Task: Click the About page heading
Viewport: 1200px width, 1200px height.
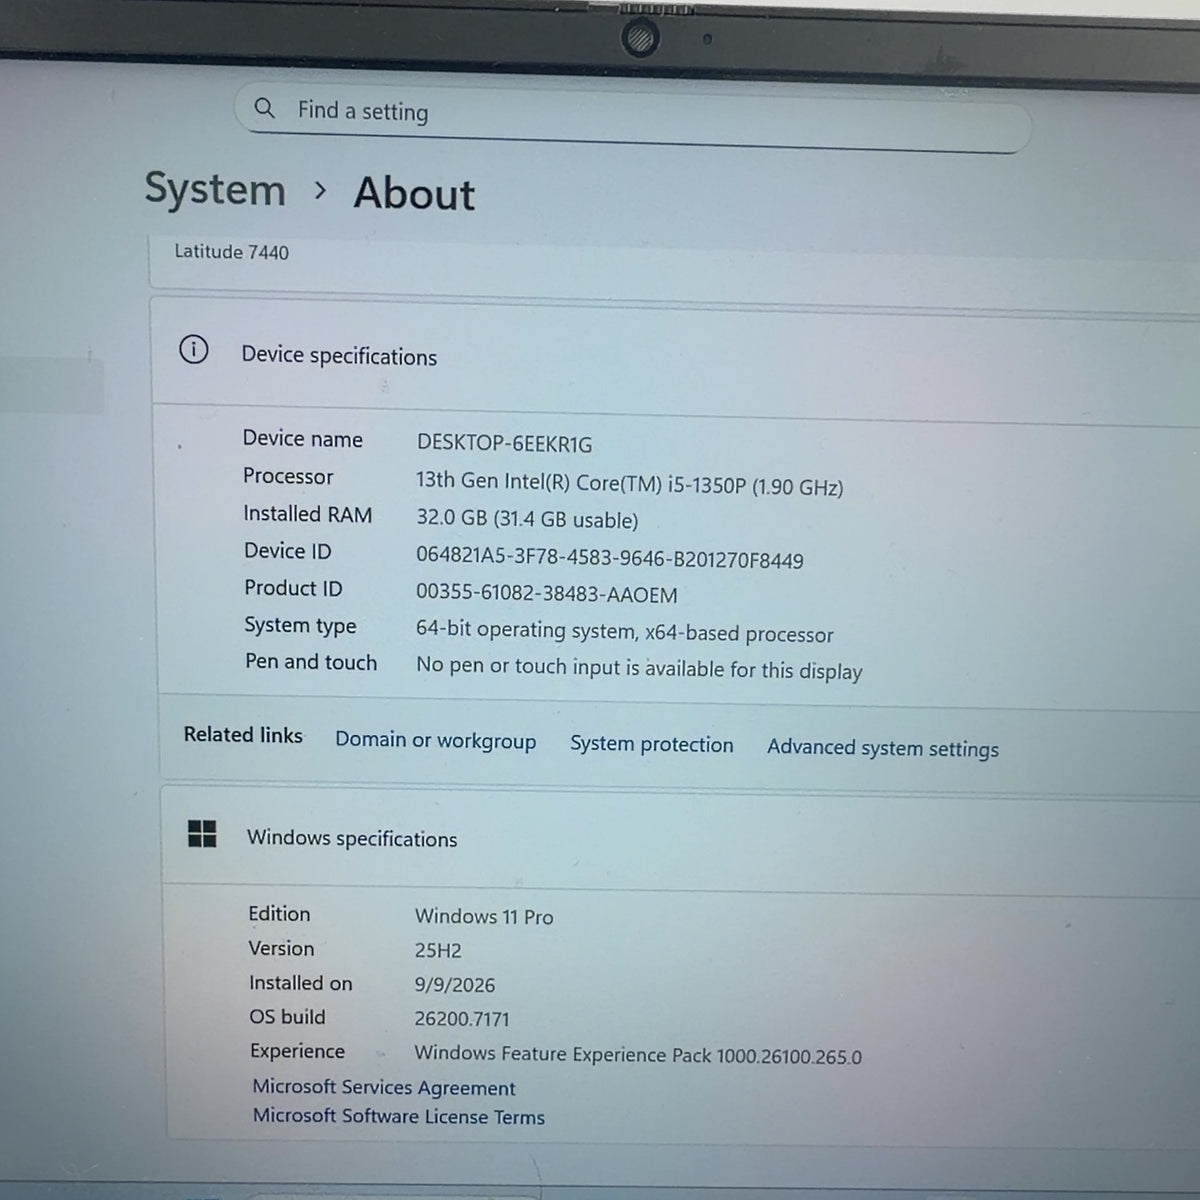Action: tap(414, 193)
